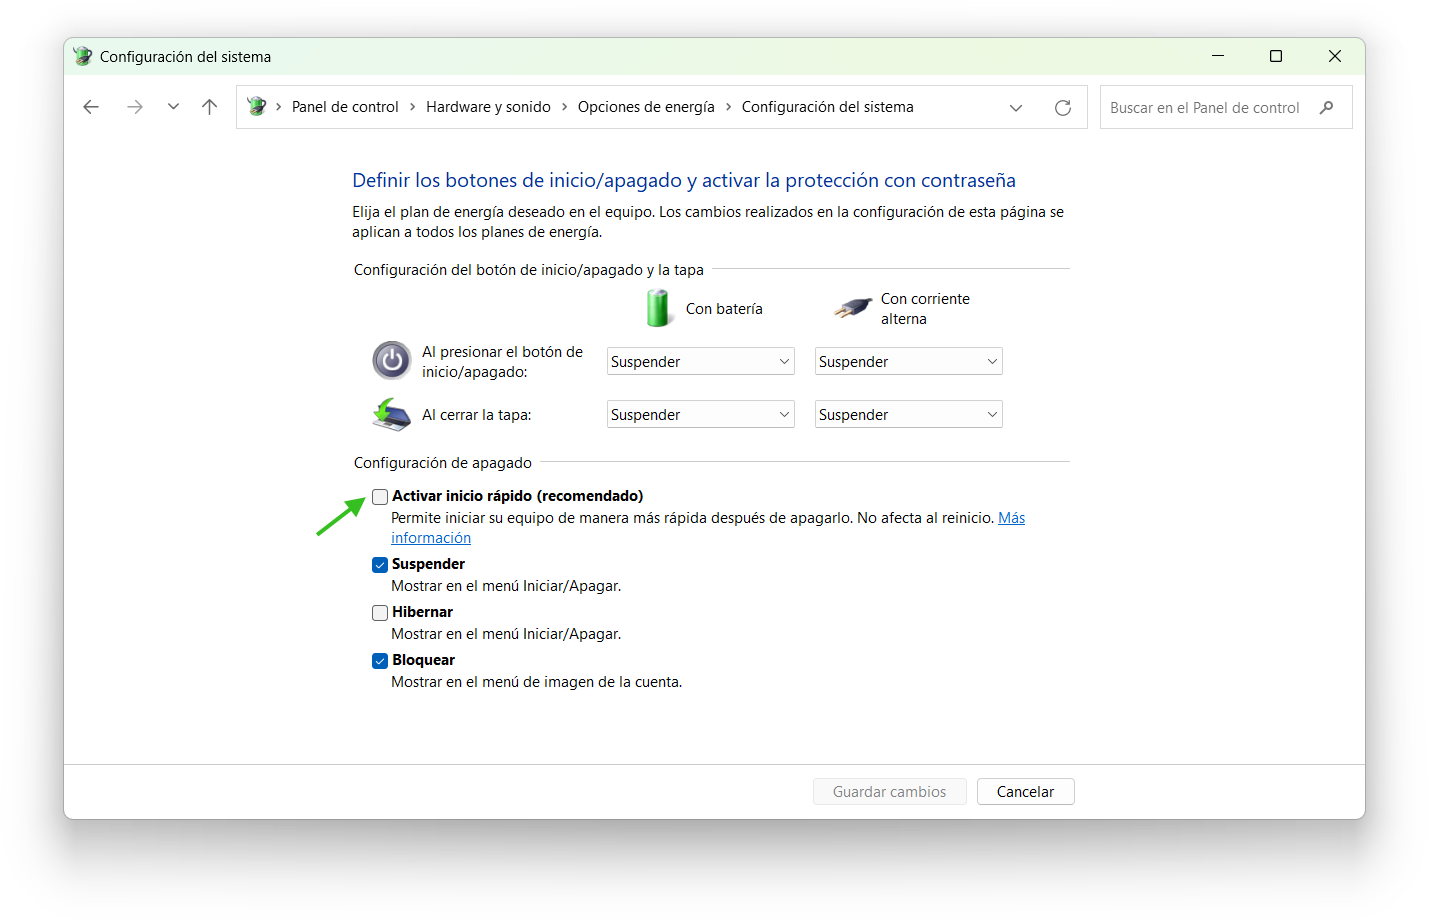Select Hardware y sonido in the breadcrumb
1430x920 pixels.
click(489, 106)
